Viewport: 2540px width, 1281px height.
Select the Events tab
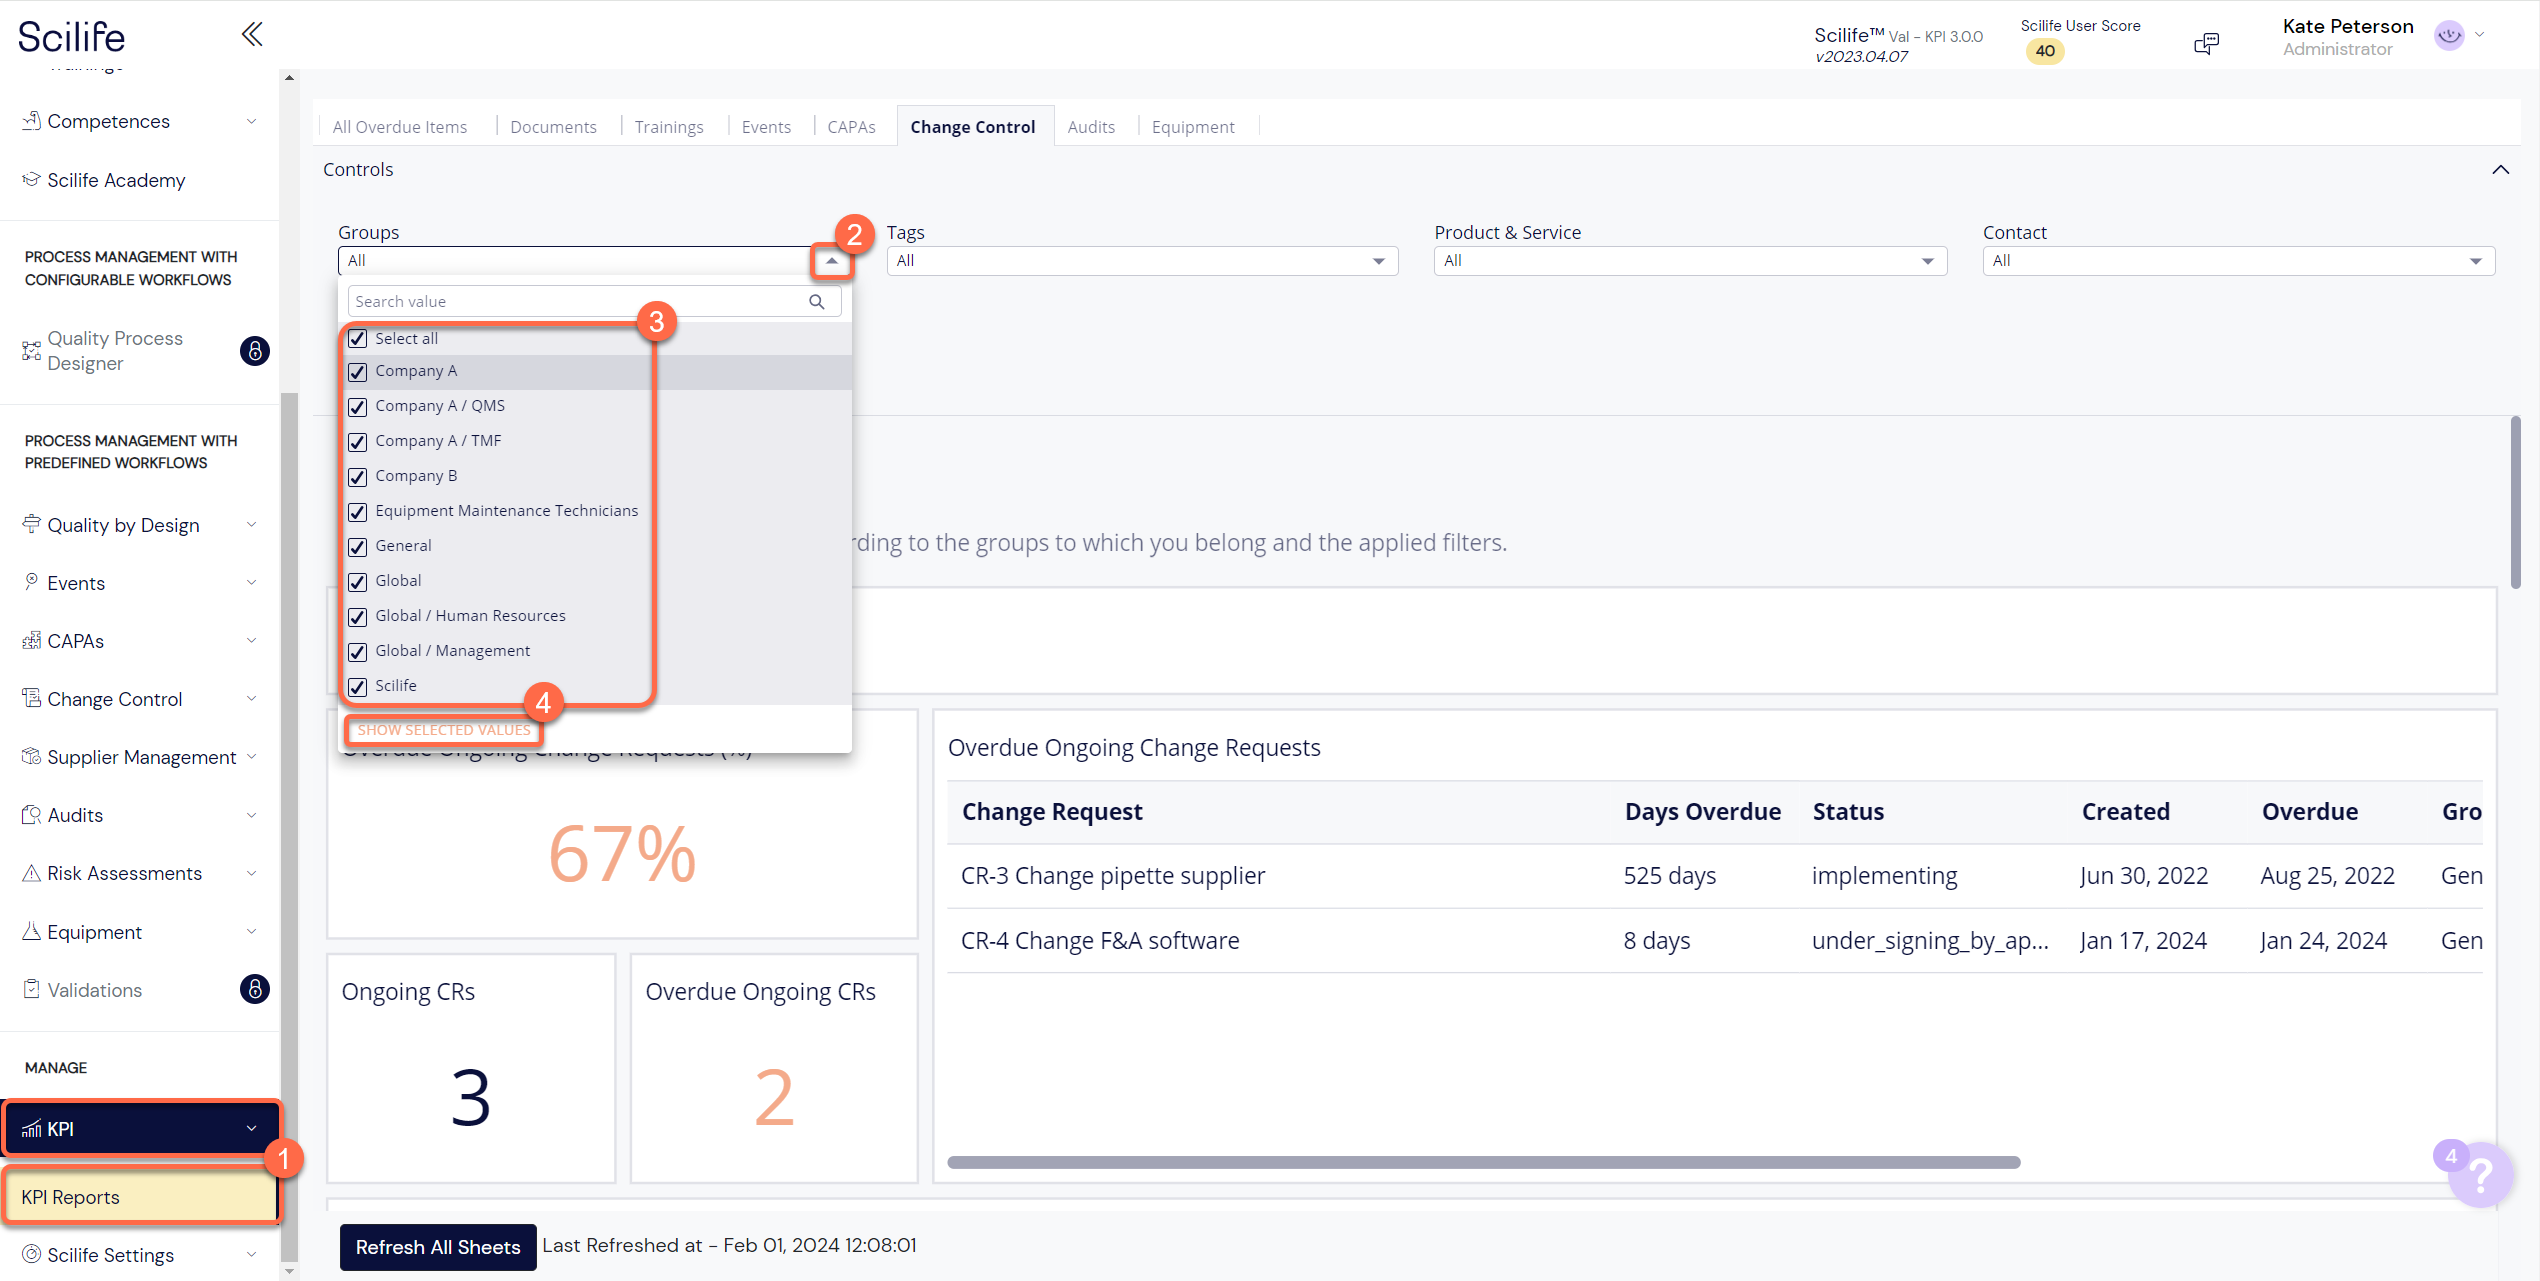[766, 127]
